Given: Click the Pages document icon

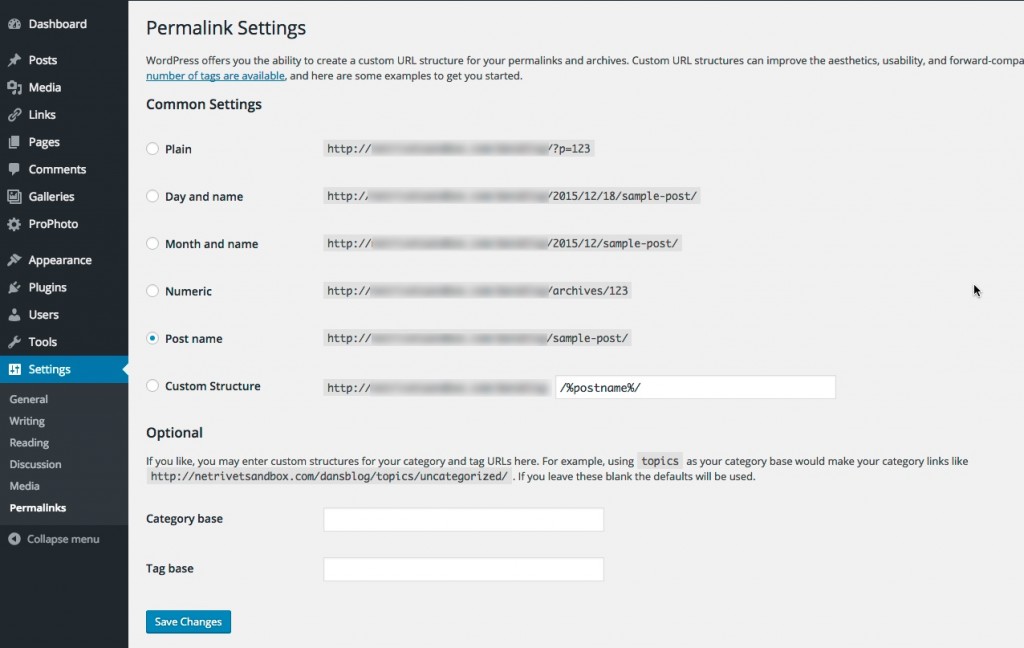Looking at the screenshot, I should [x=14, y=142].
